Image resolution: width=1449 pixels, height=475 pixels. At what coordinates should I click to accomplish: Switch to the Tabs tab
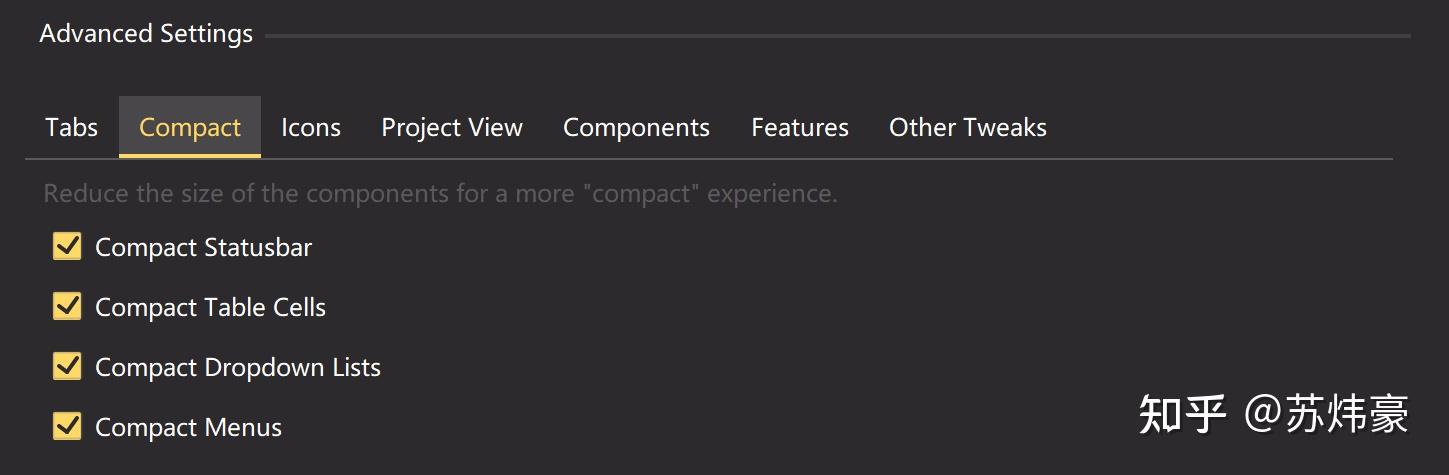[x=71, y=128]
